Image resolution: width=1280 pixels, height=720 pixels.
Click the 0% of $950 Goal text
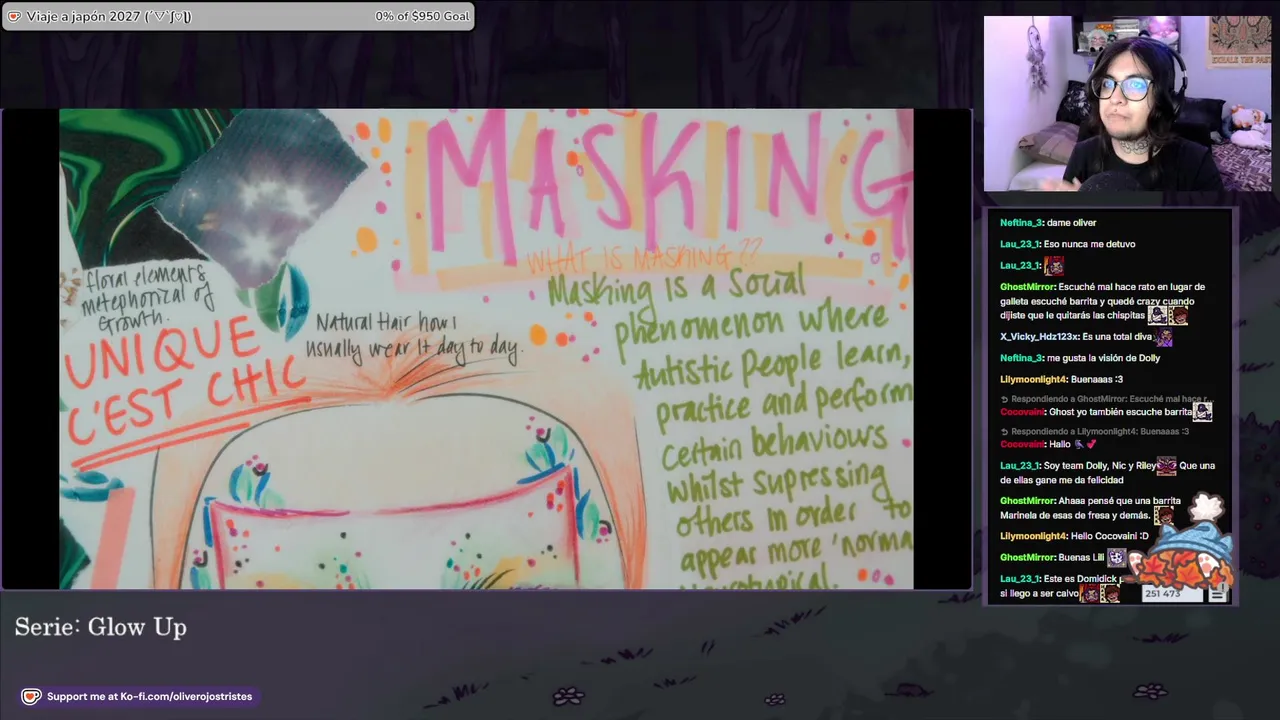(422, 16)
